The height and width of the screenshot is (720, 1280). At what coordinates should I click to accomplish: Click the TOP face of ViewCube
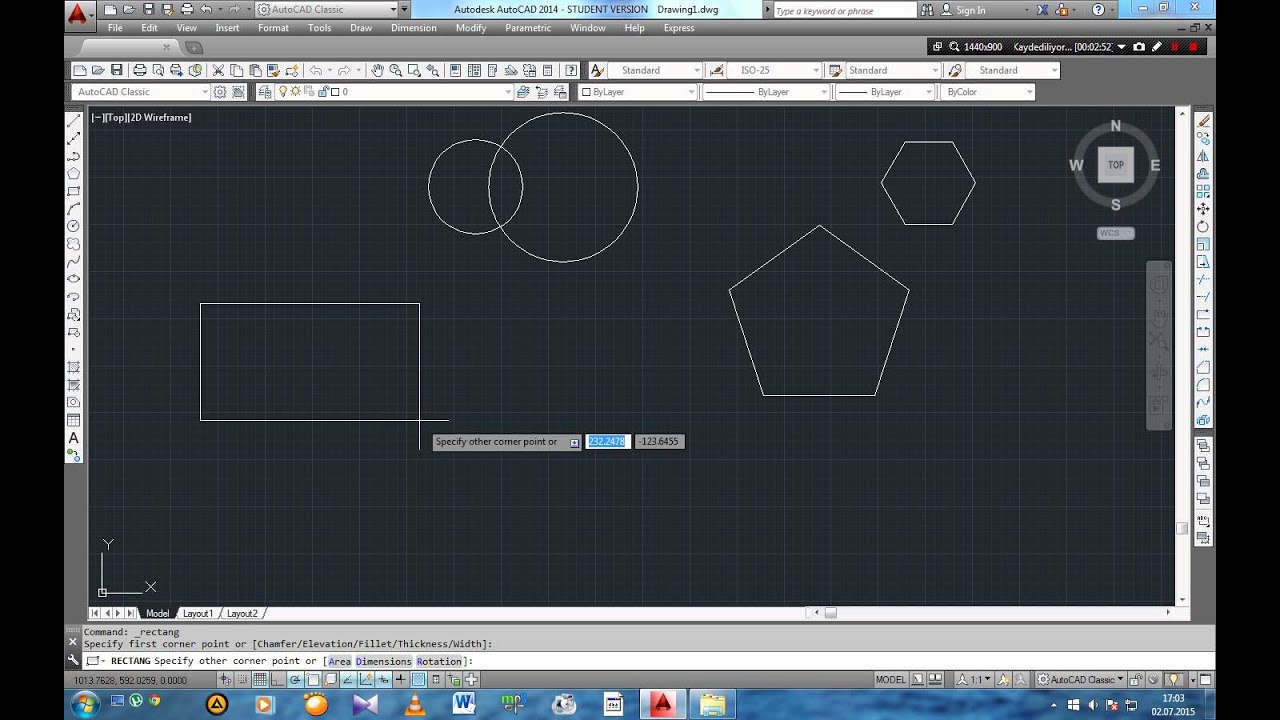coord(1116,165)
